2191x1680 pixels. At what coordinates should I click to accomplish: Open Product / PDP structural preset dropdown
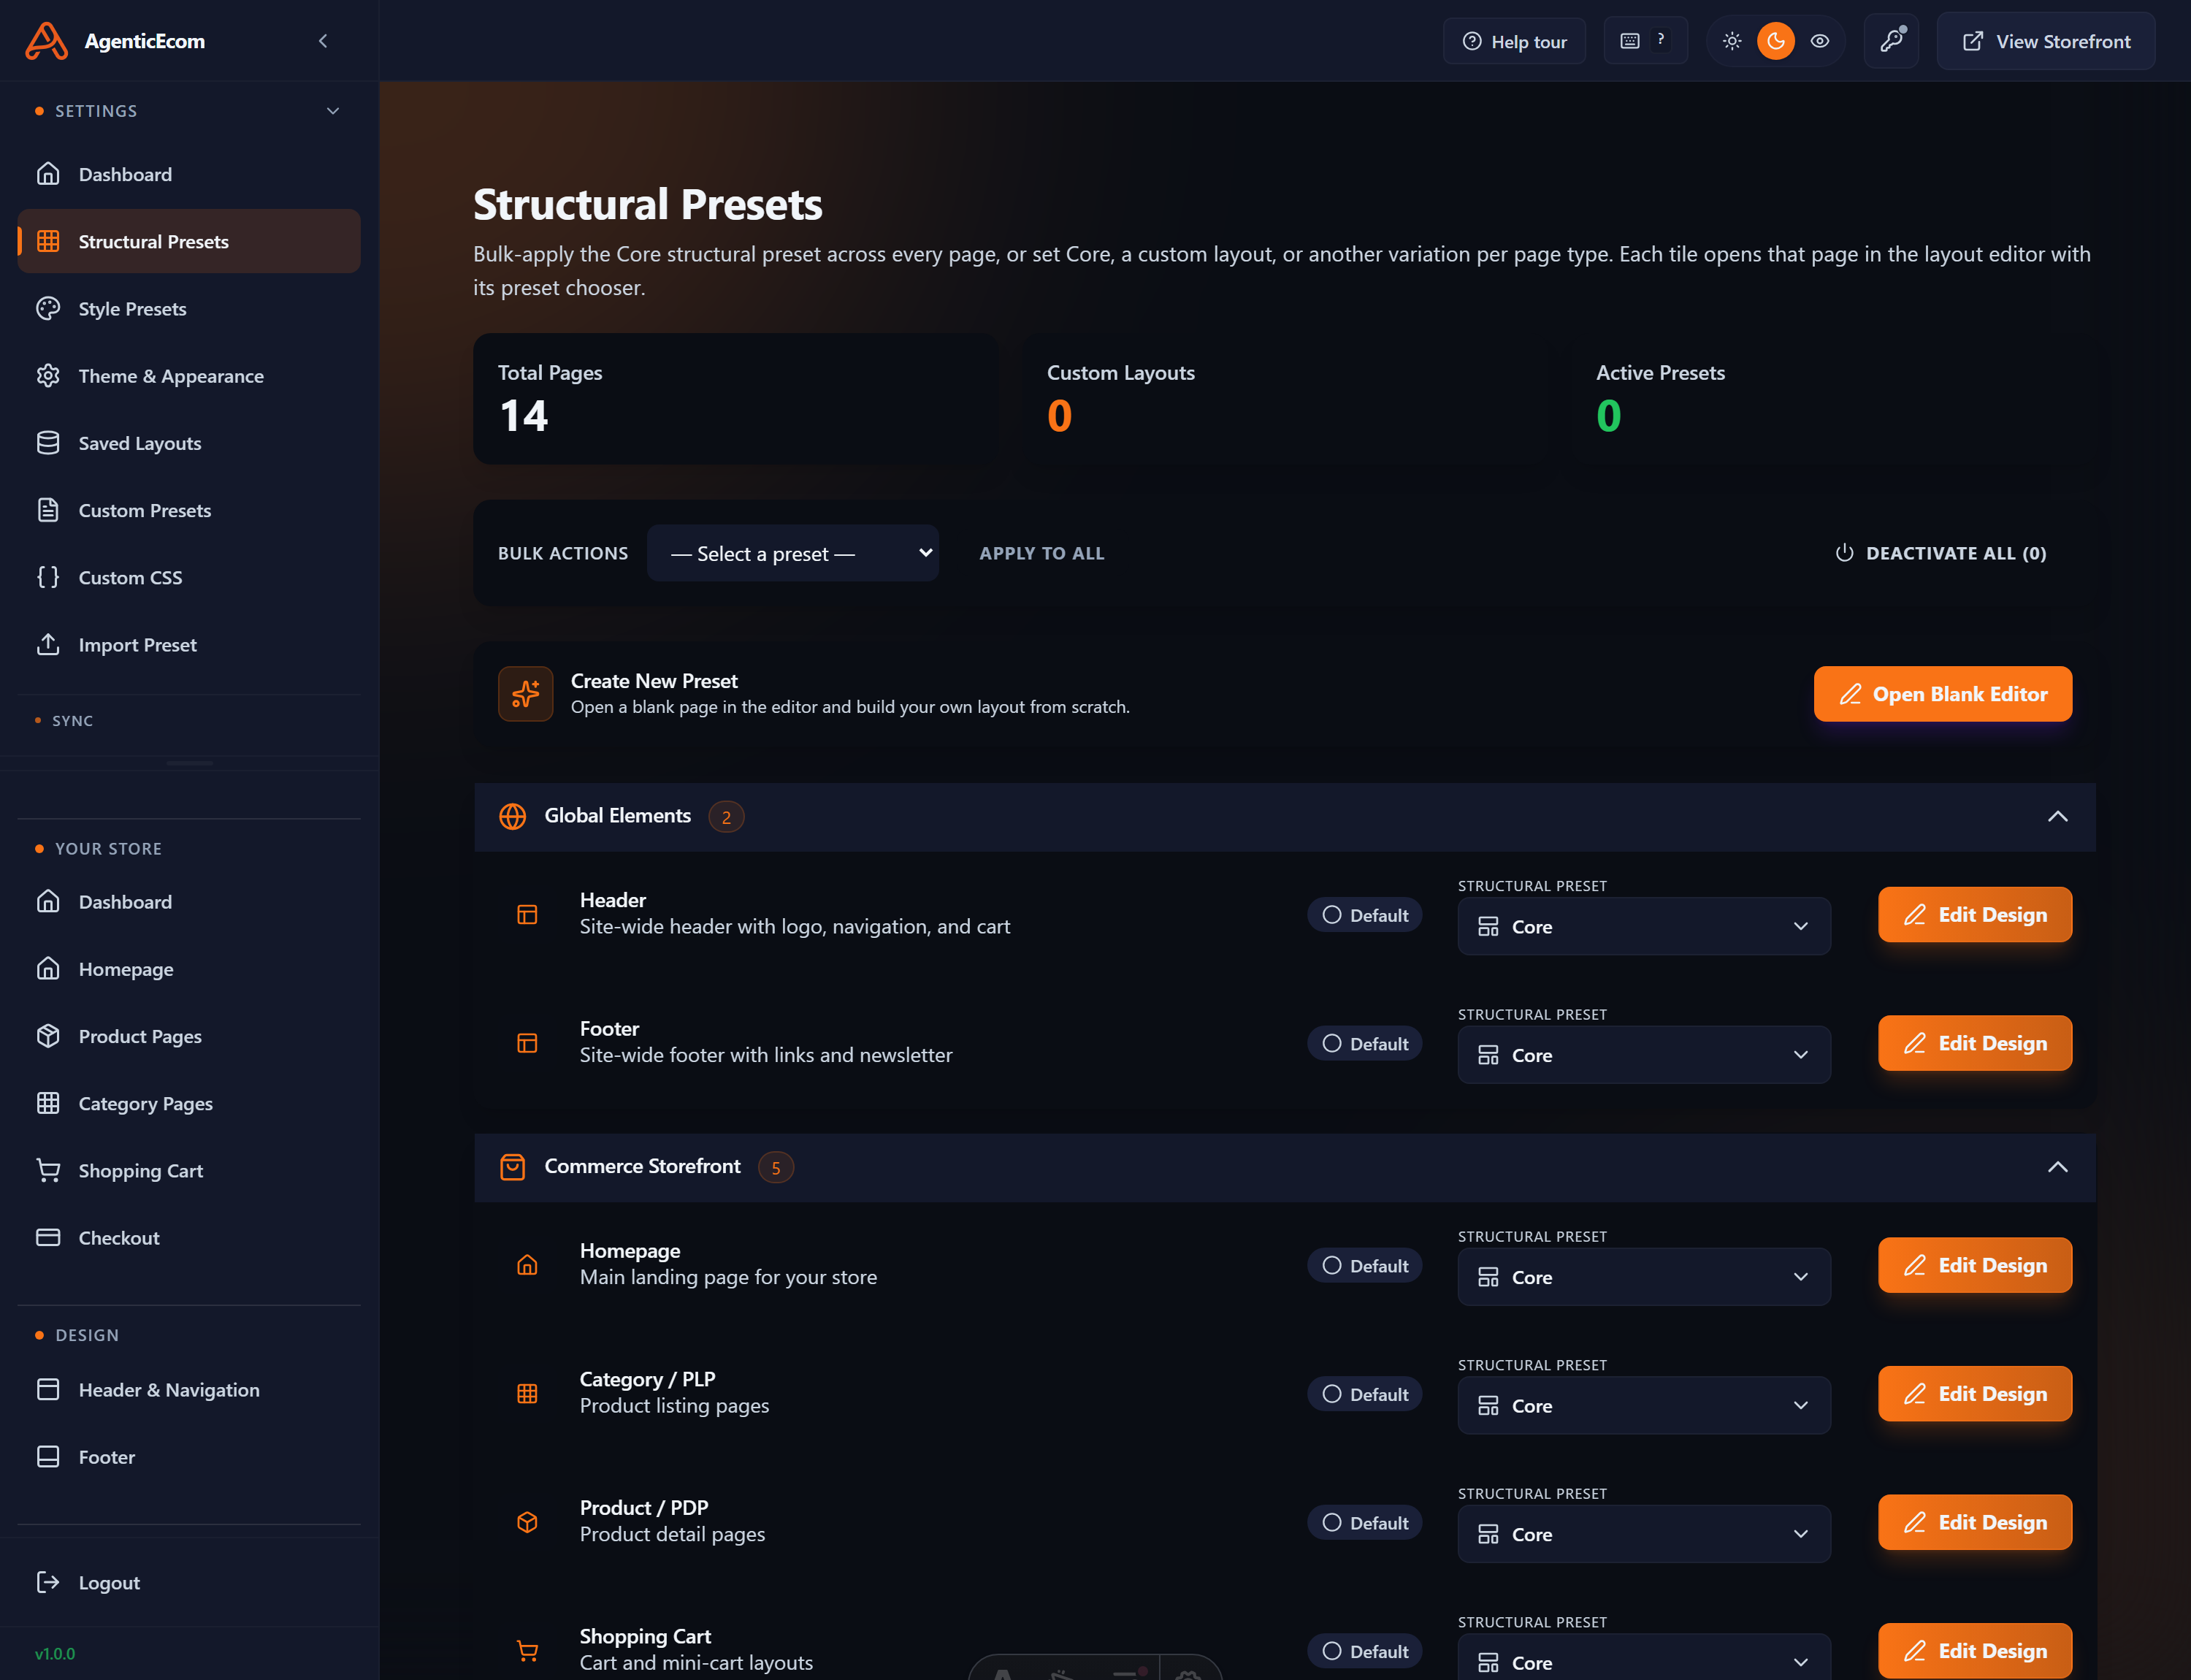pos(1644,1534)
